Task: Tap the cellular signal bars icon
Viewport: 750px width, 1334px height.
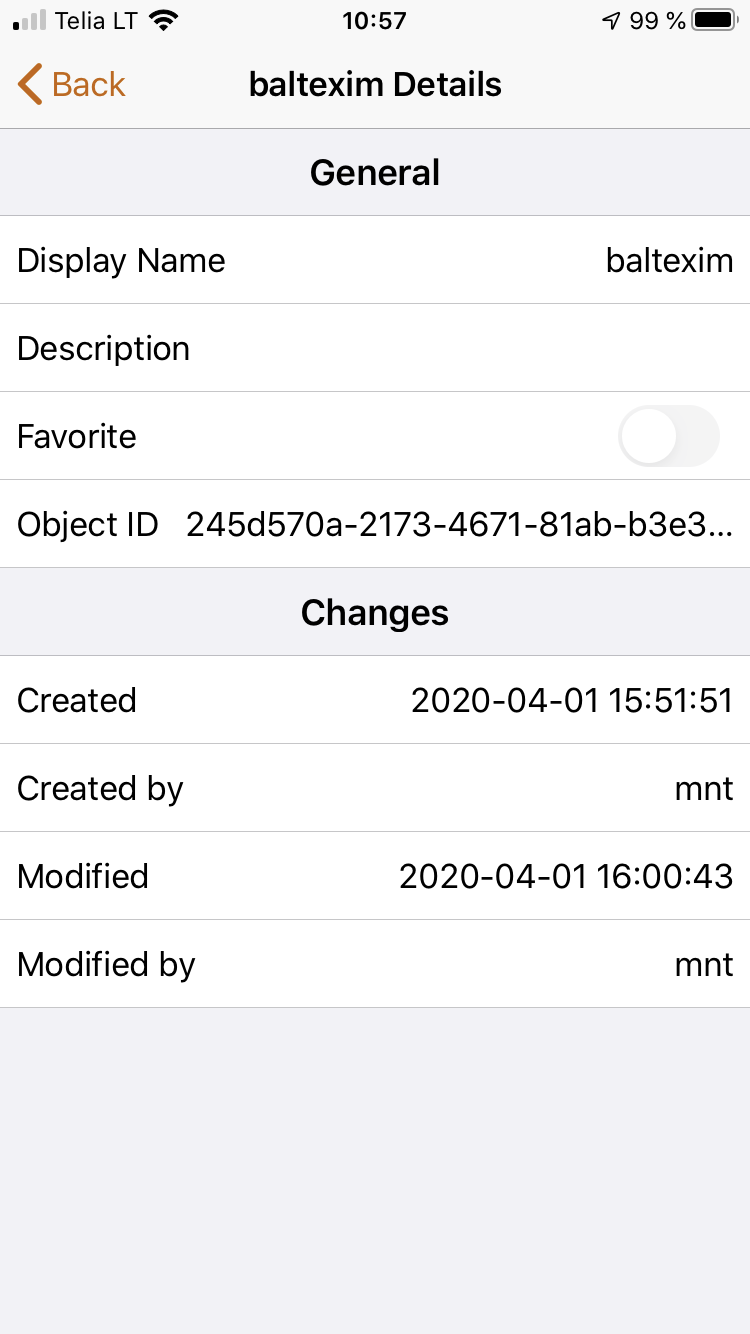Action: point(30,20)
